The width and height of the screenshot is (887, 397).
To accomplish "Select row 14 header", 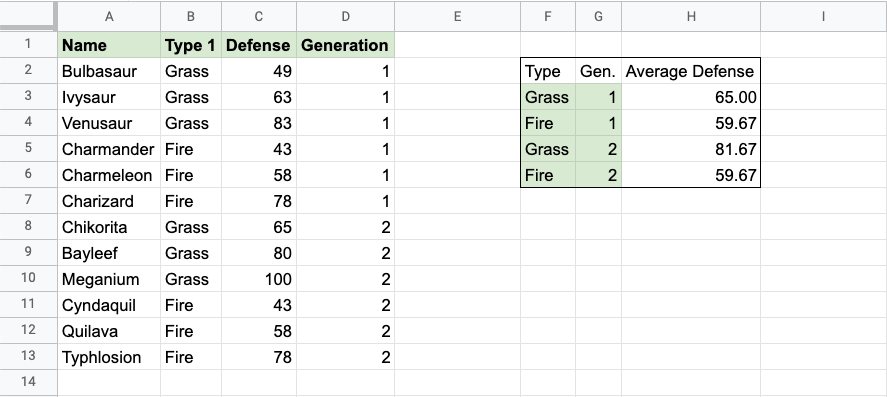I will 28,383.
